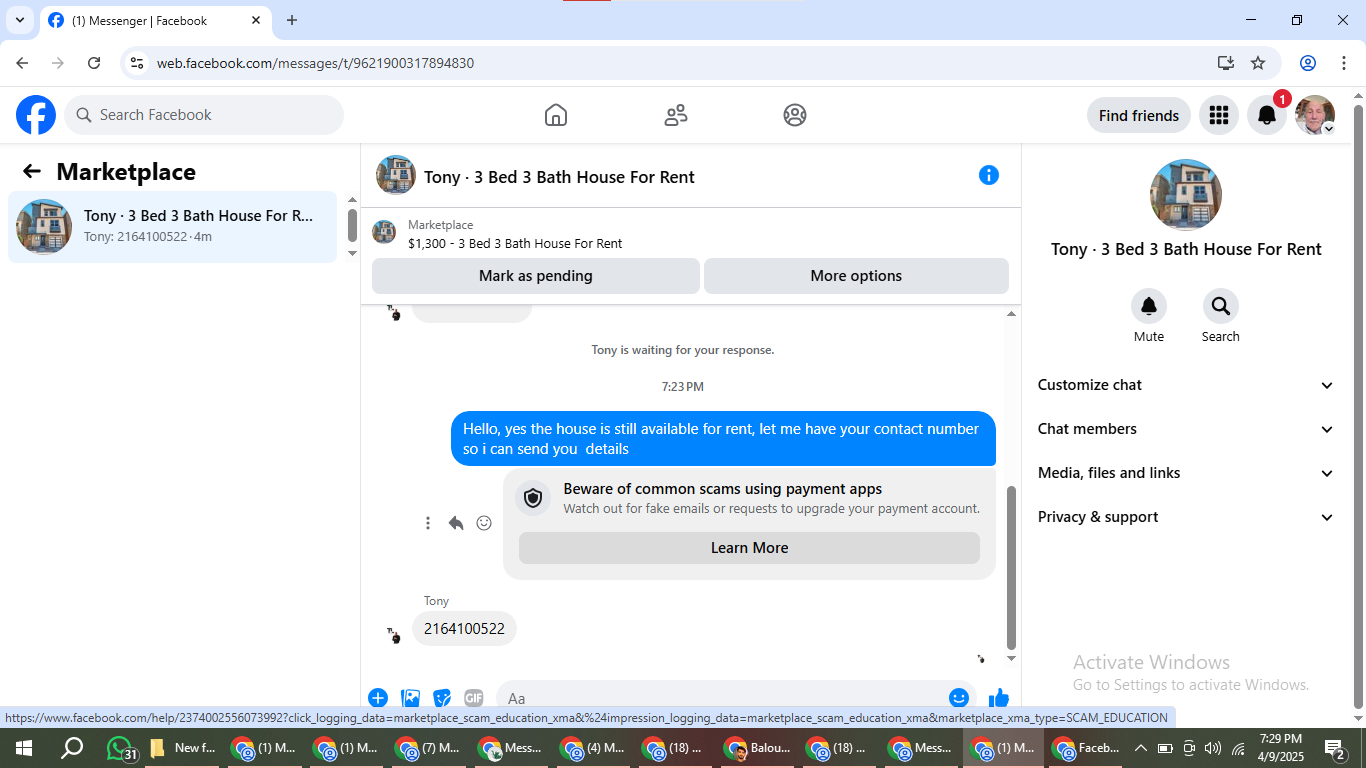View site information icon in address bar
Viewport: 1366px width, 768px height.
point(138,63)
